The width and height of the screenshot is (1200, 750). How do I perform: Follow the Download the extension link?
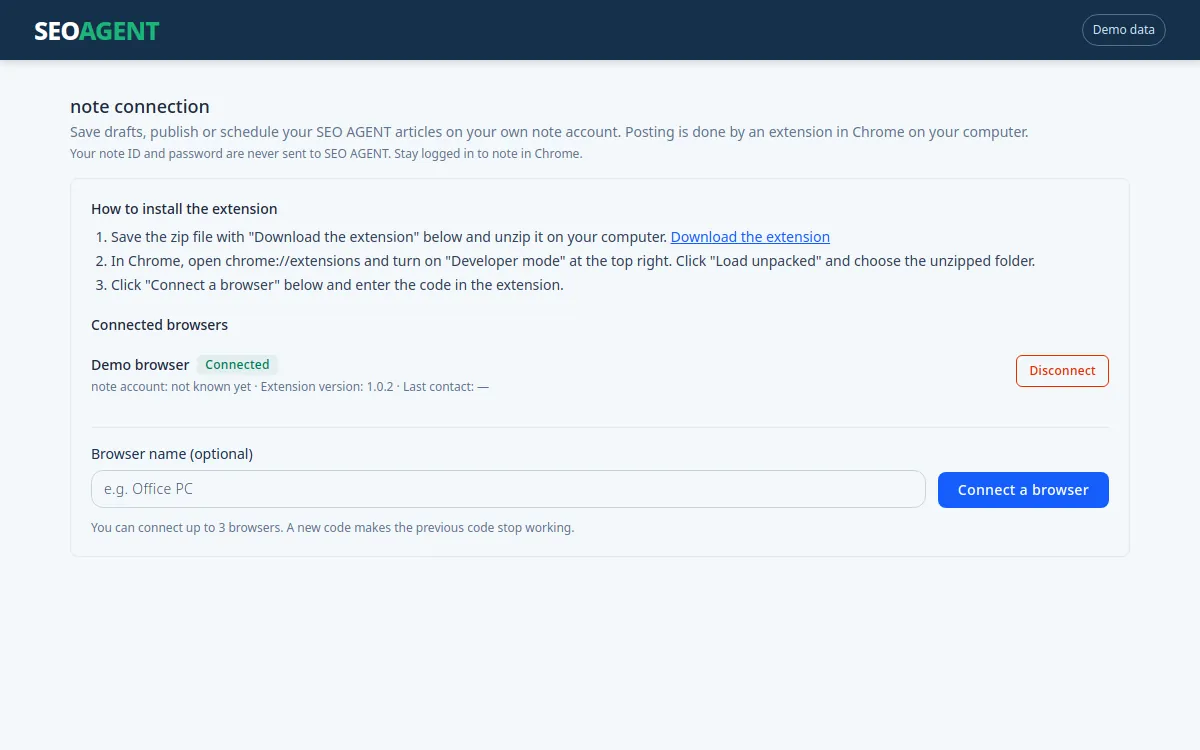[x=750, y=237]
